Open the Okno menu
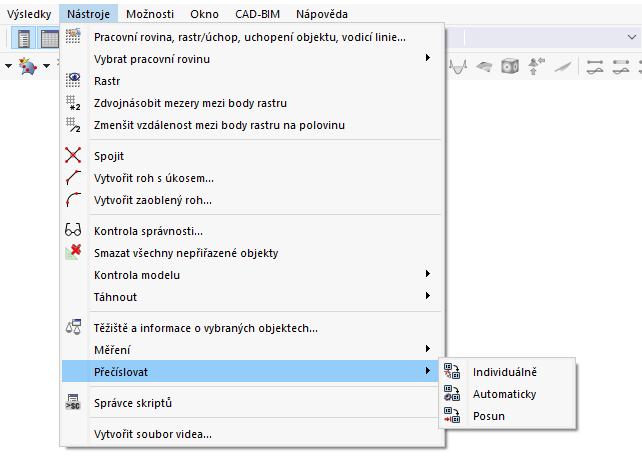642x471 pixels. [204, 14]
